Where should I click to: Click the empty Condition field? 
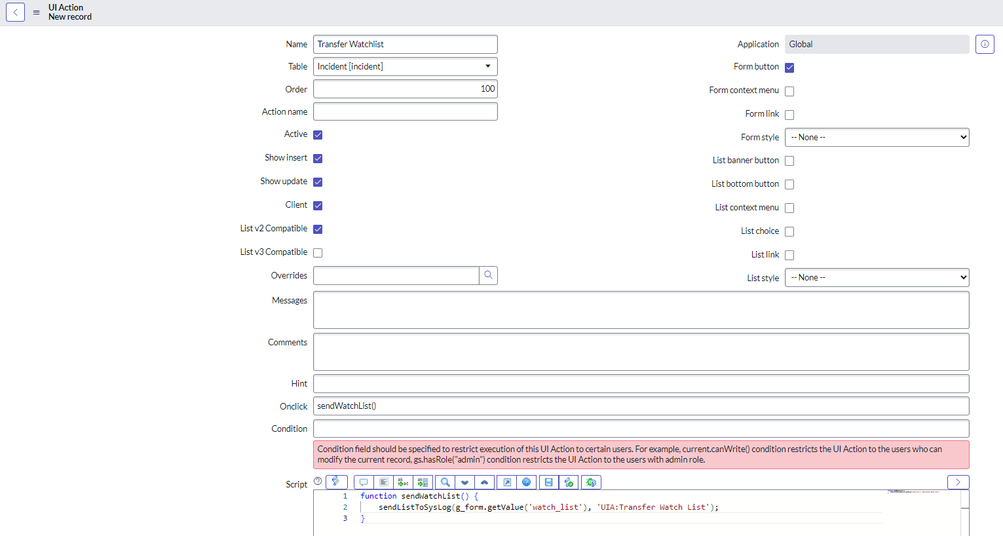click(x=641, y=429)
